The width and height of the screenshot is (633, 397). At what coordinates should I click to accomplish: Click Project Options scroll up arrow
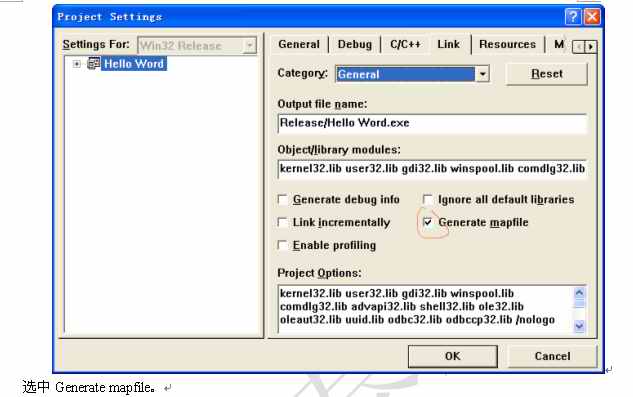[x=579, y=293]
